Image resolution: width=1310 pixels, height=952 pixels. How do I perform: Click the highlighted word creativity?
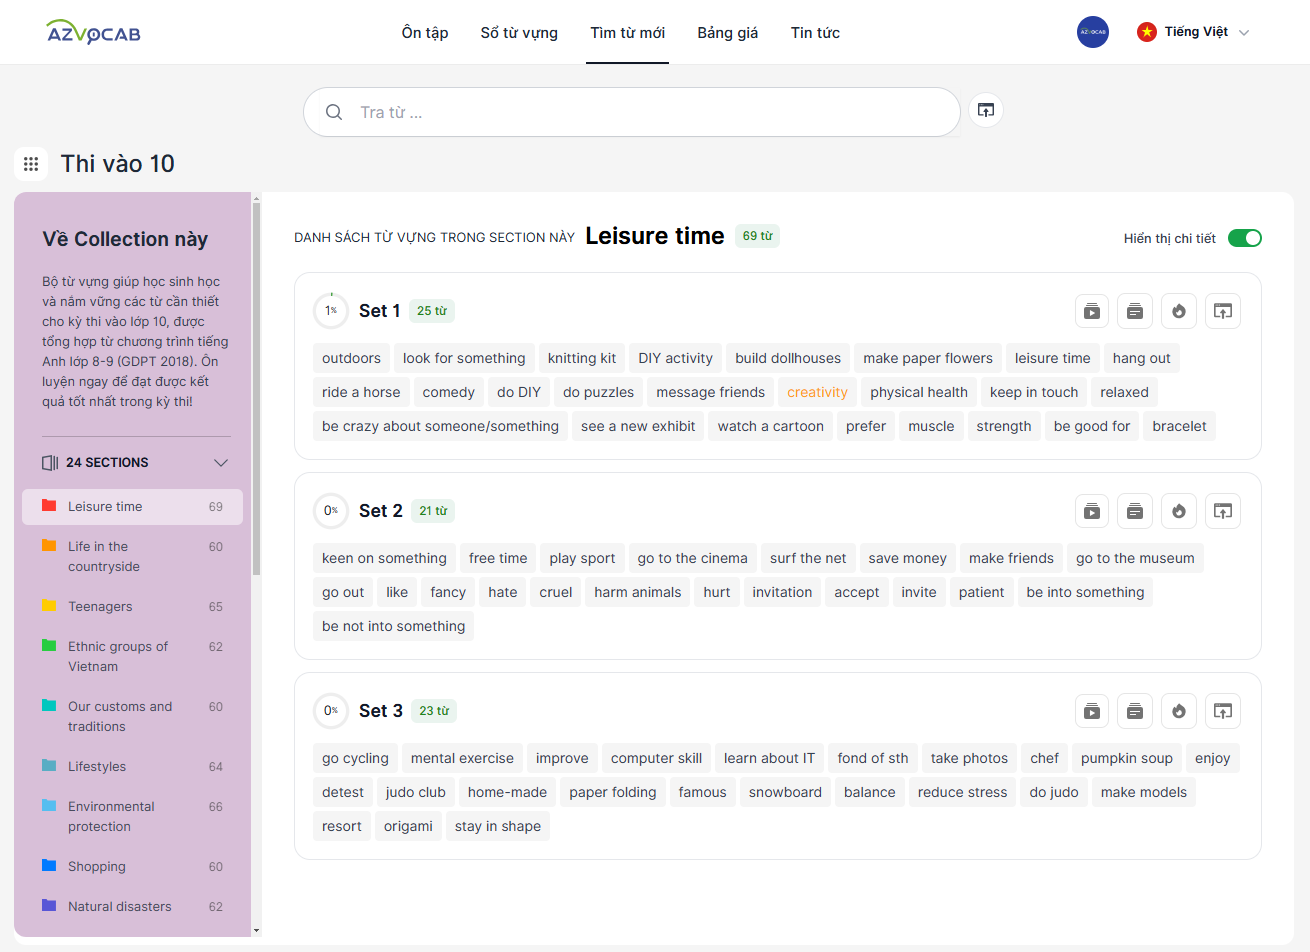(817, 392)
